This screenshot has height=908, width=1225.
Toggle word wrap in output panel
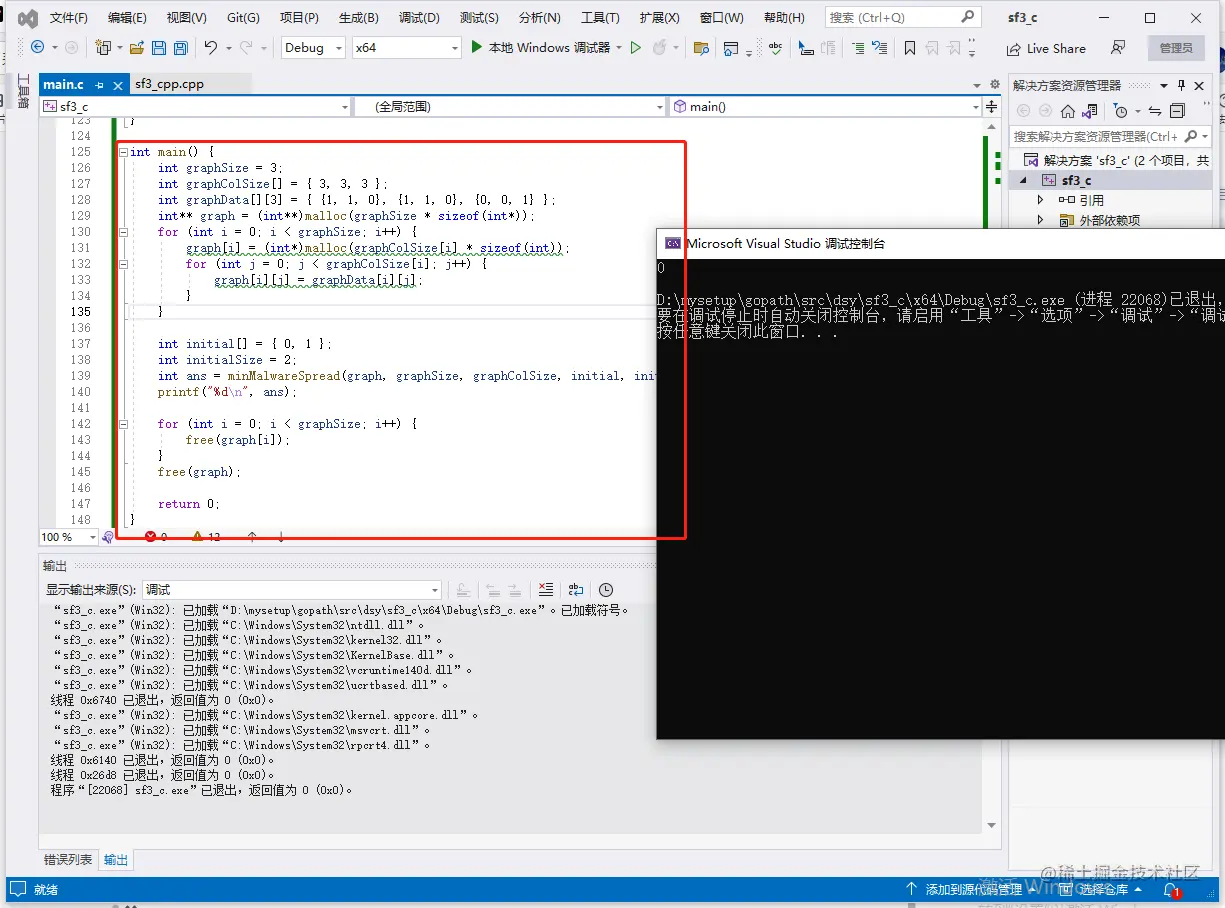(576, 590)
